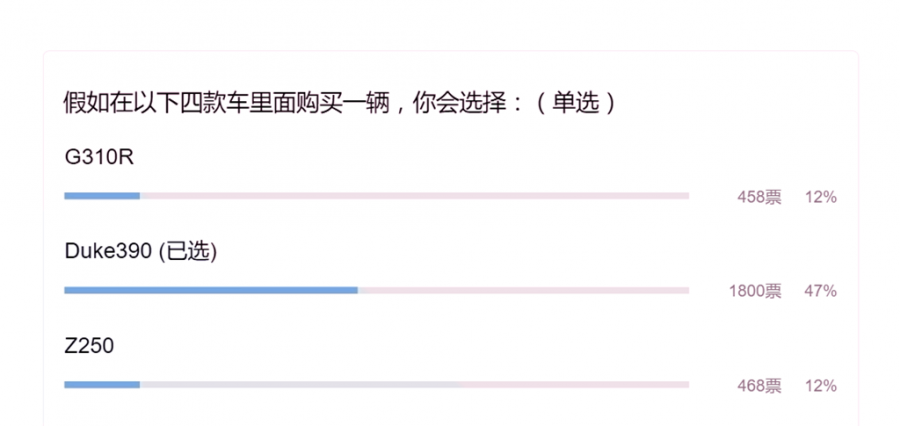900x426 pixels.
Task: Click the blue filled part of G310R bar
Action: click(101, 196)
